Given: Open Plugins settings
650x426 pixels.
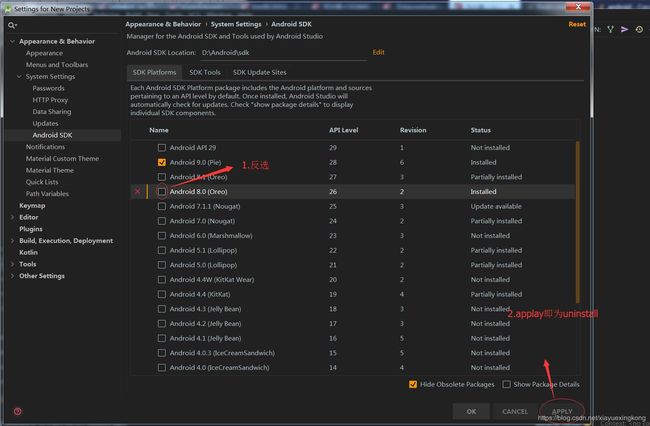Looking at the screenshot, I should [x=31, y=229].
